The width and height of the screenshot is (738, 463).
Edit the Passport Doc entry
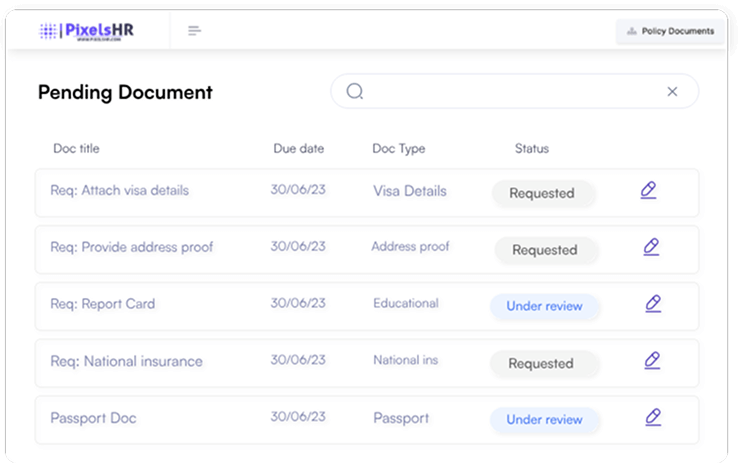653,417
